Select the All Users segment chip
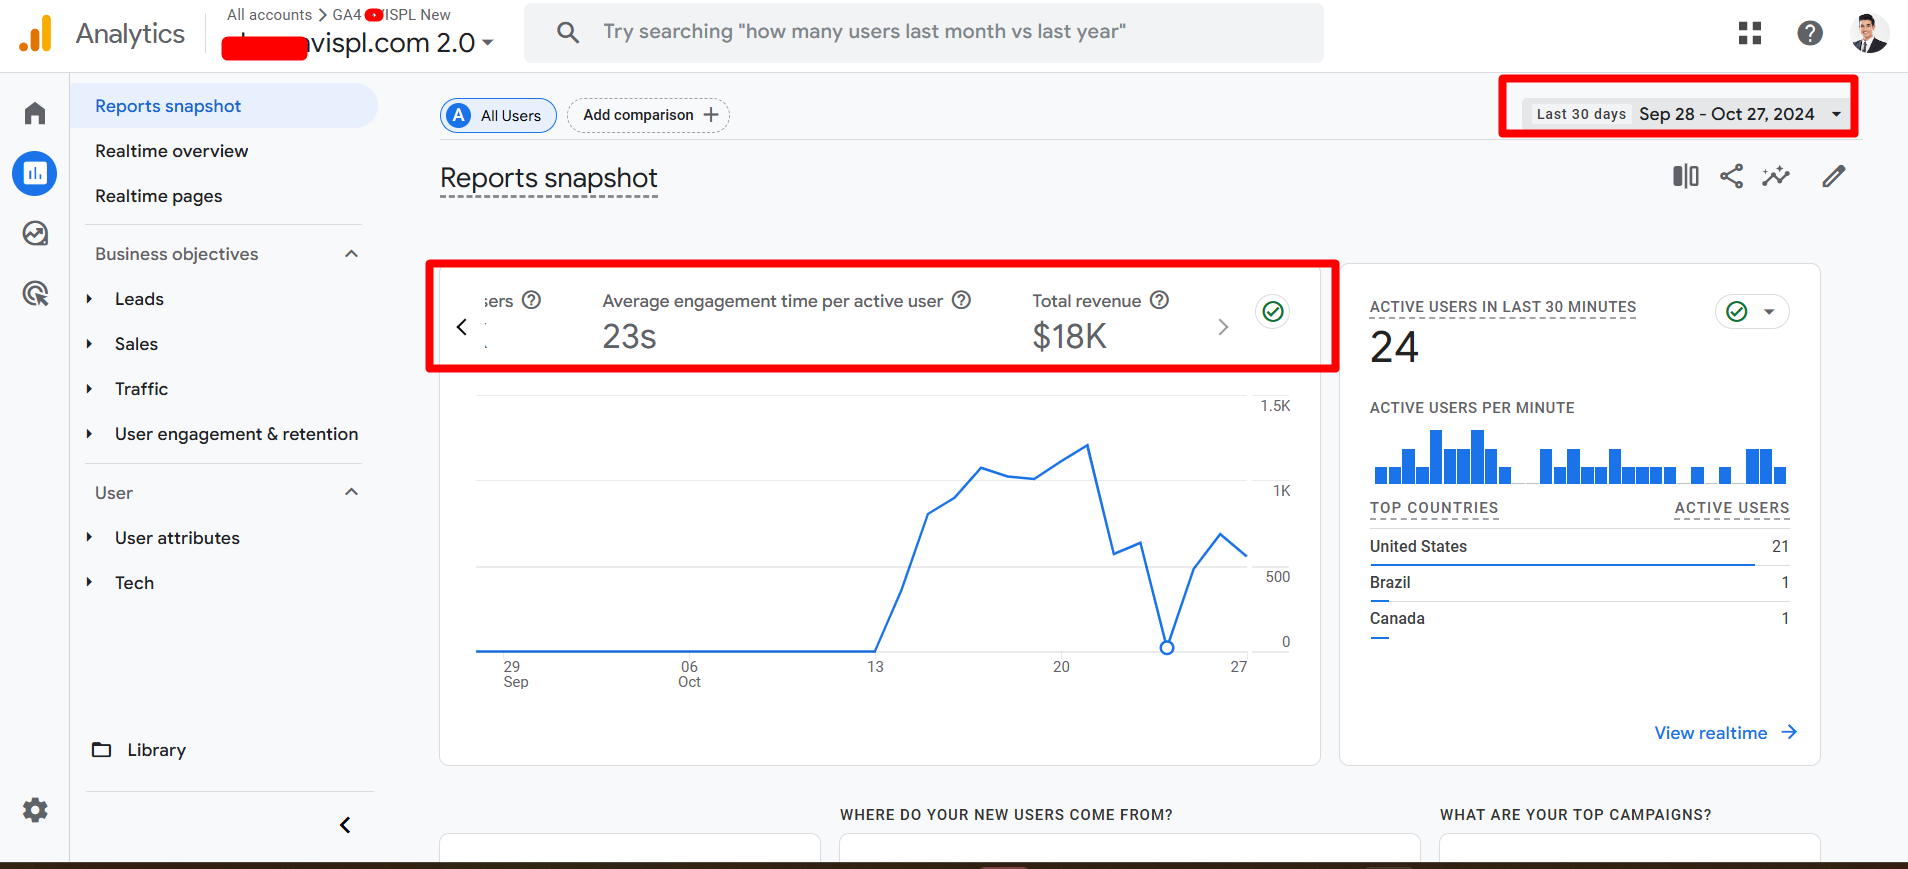The height and width of the screenshot is (869, 1908). [x=498, y=116]
